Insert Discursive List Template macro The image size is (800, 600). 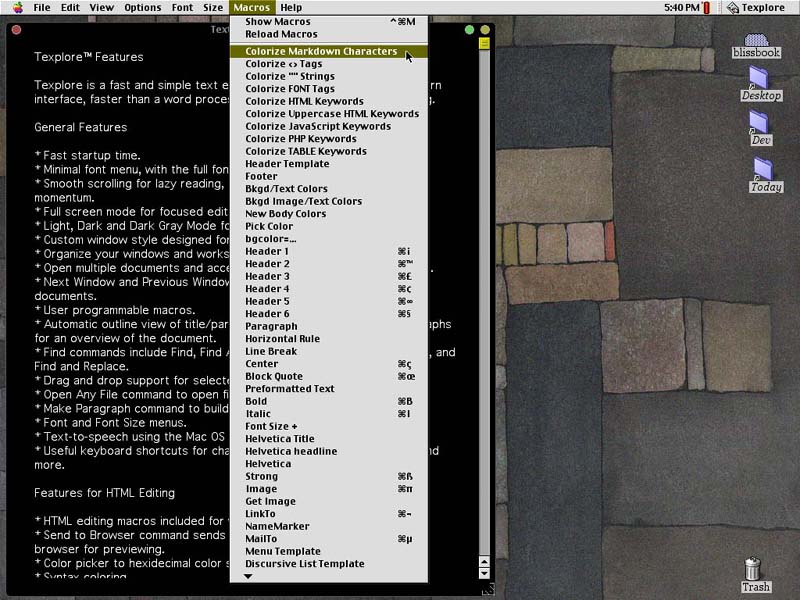(329, 564)
